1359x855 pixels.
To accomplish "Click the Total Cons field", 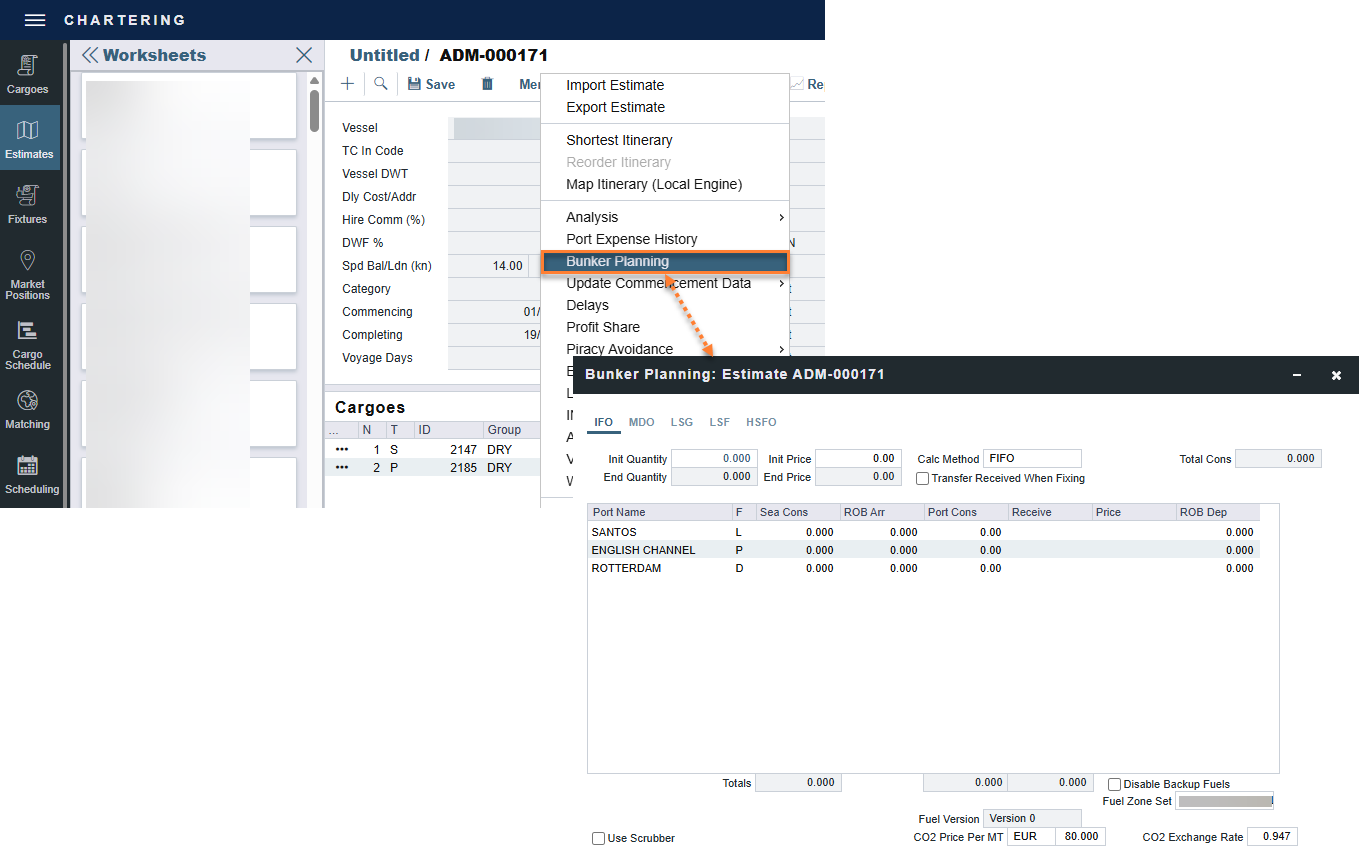I will pos(1278,458).
